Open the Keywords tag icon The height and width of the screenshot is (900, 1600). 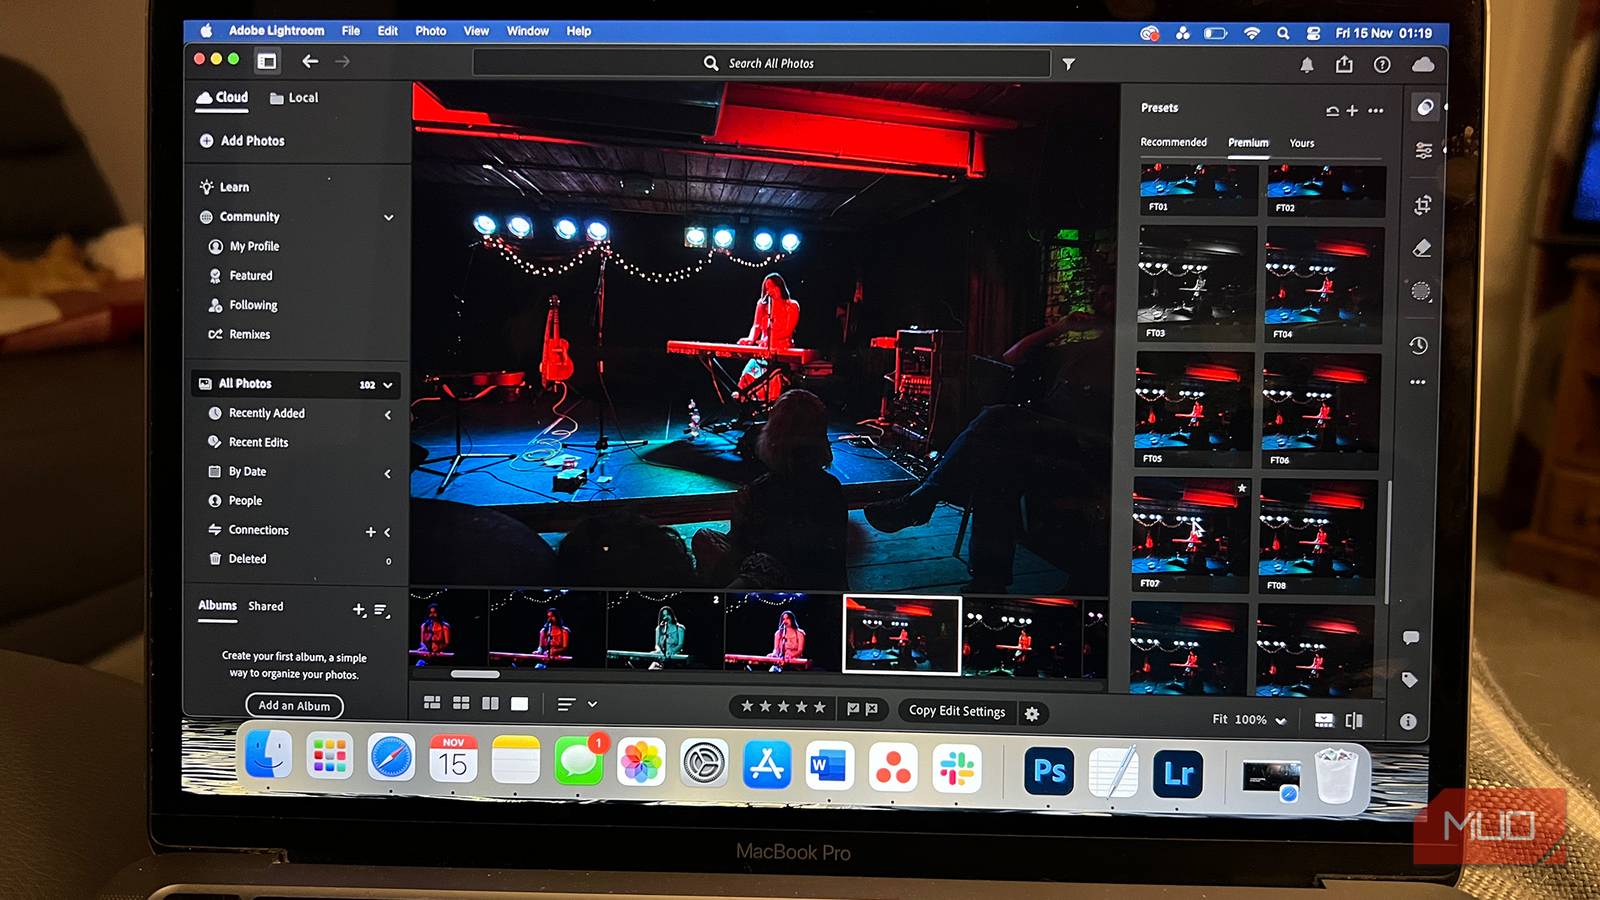pos(1410,680)
